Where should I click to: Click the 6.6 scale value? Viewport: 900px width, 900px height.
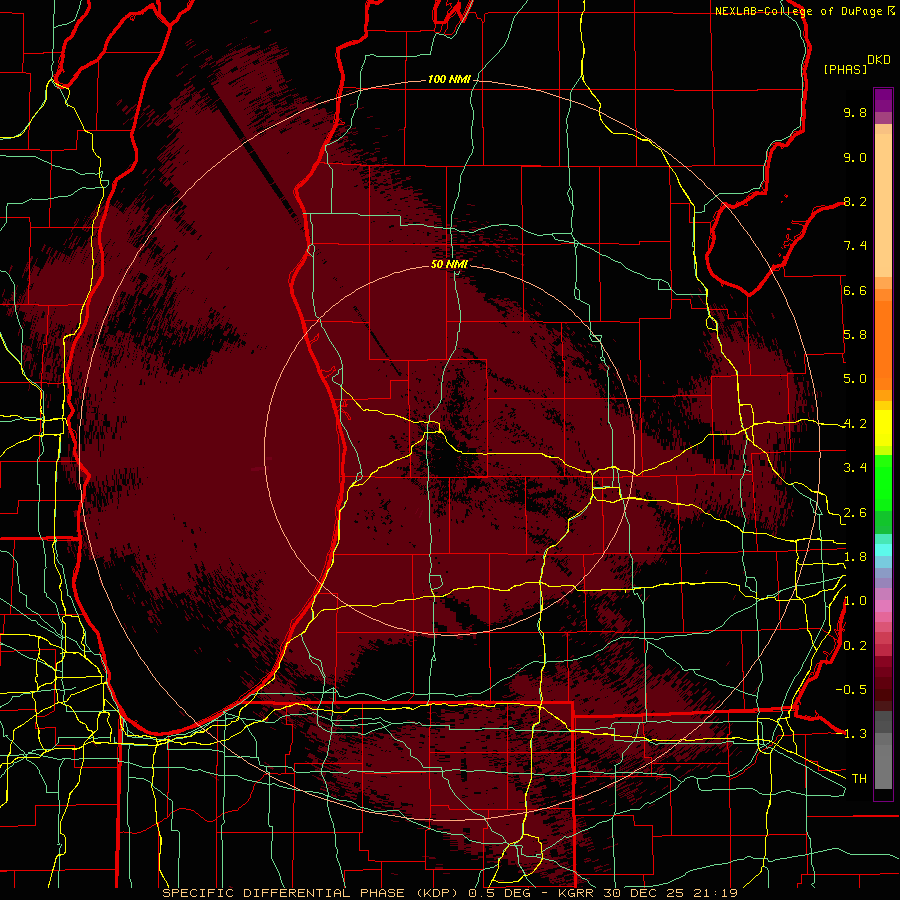[855, 290]
